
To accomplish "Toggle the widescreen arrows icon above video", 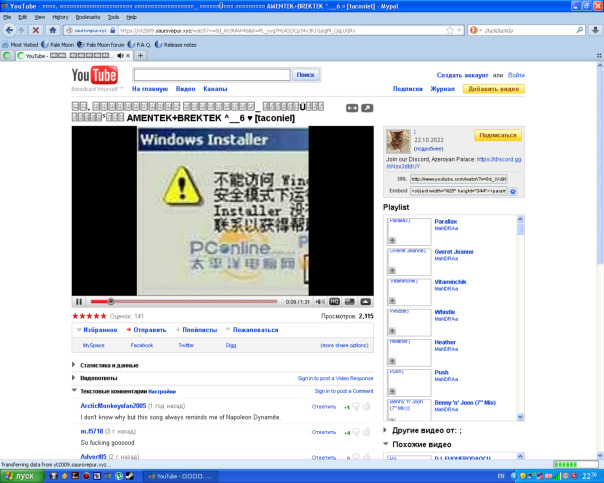I will (x=352, y=108).
